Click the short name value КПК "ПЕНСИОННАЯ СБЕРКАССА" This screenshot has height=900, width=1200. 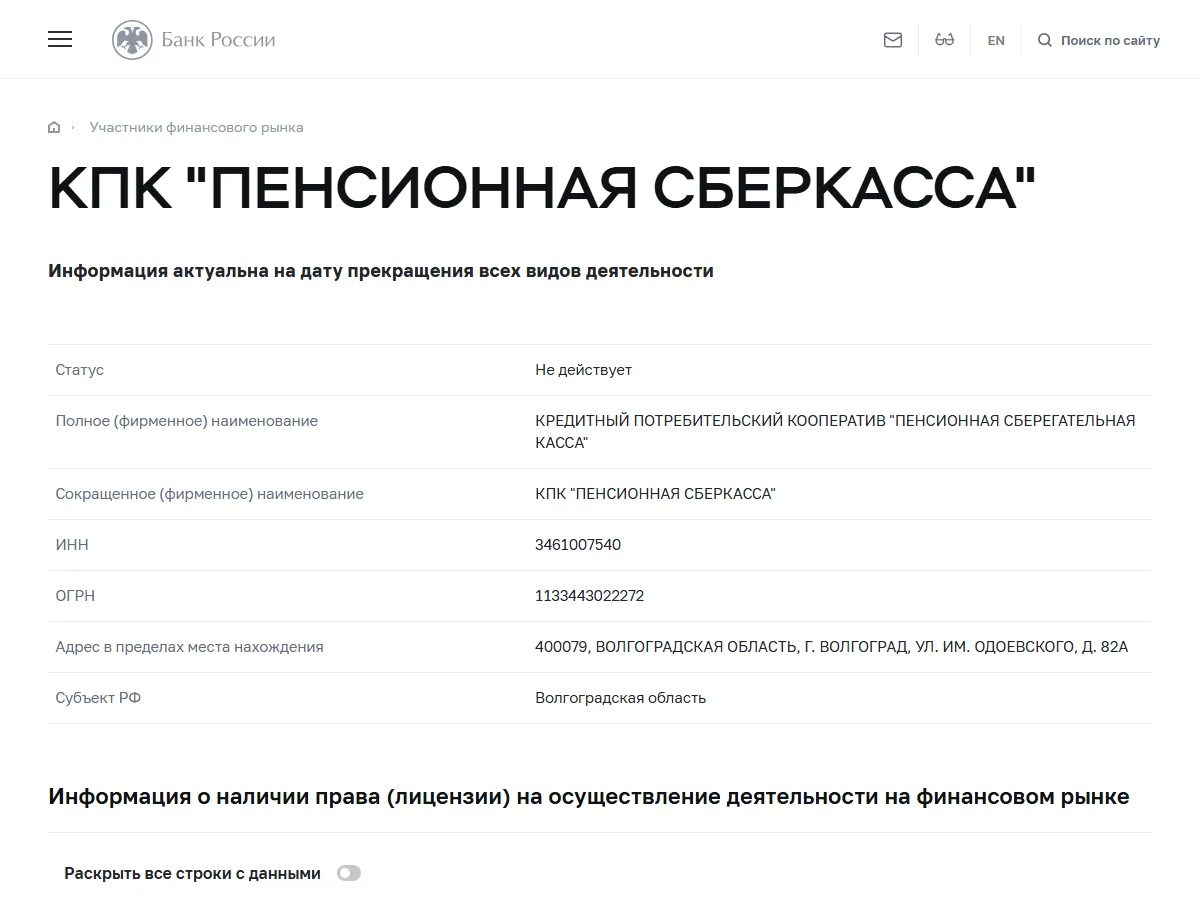pos(655,494)
